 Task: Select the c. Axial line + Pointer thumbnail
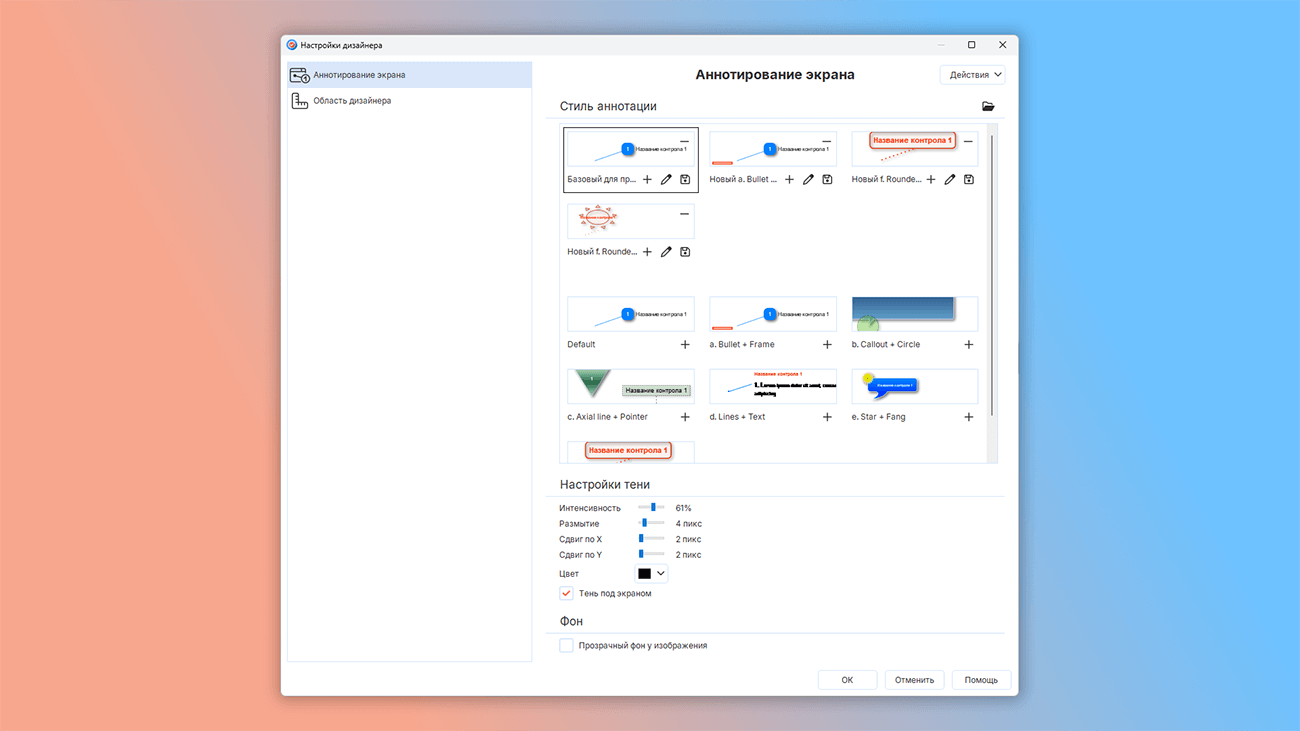[630, 386]
